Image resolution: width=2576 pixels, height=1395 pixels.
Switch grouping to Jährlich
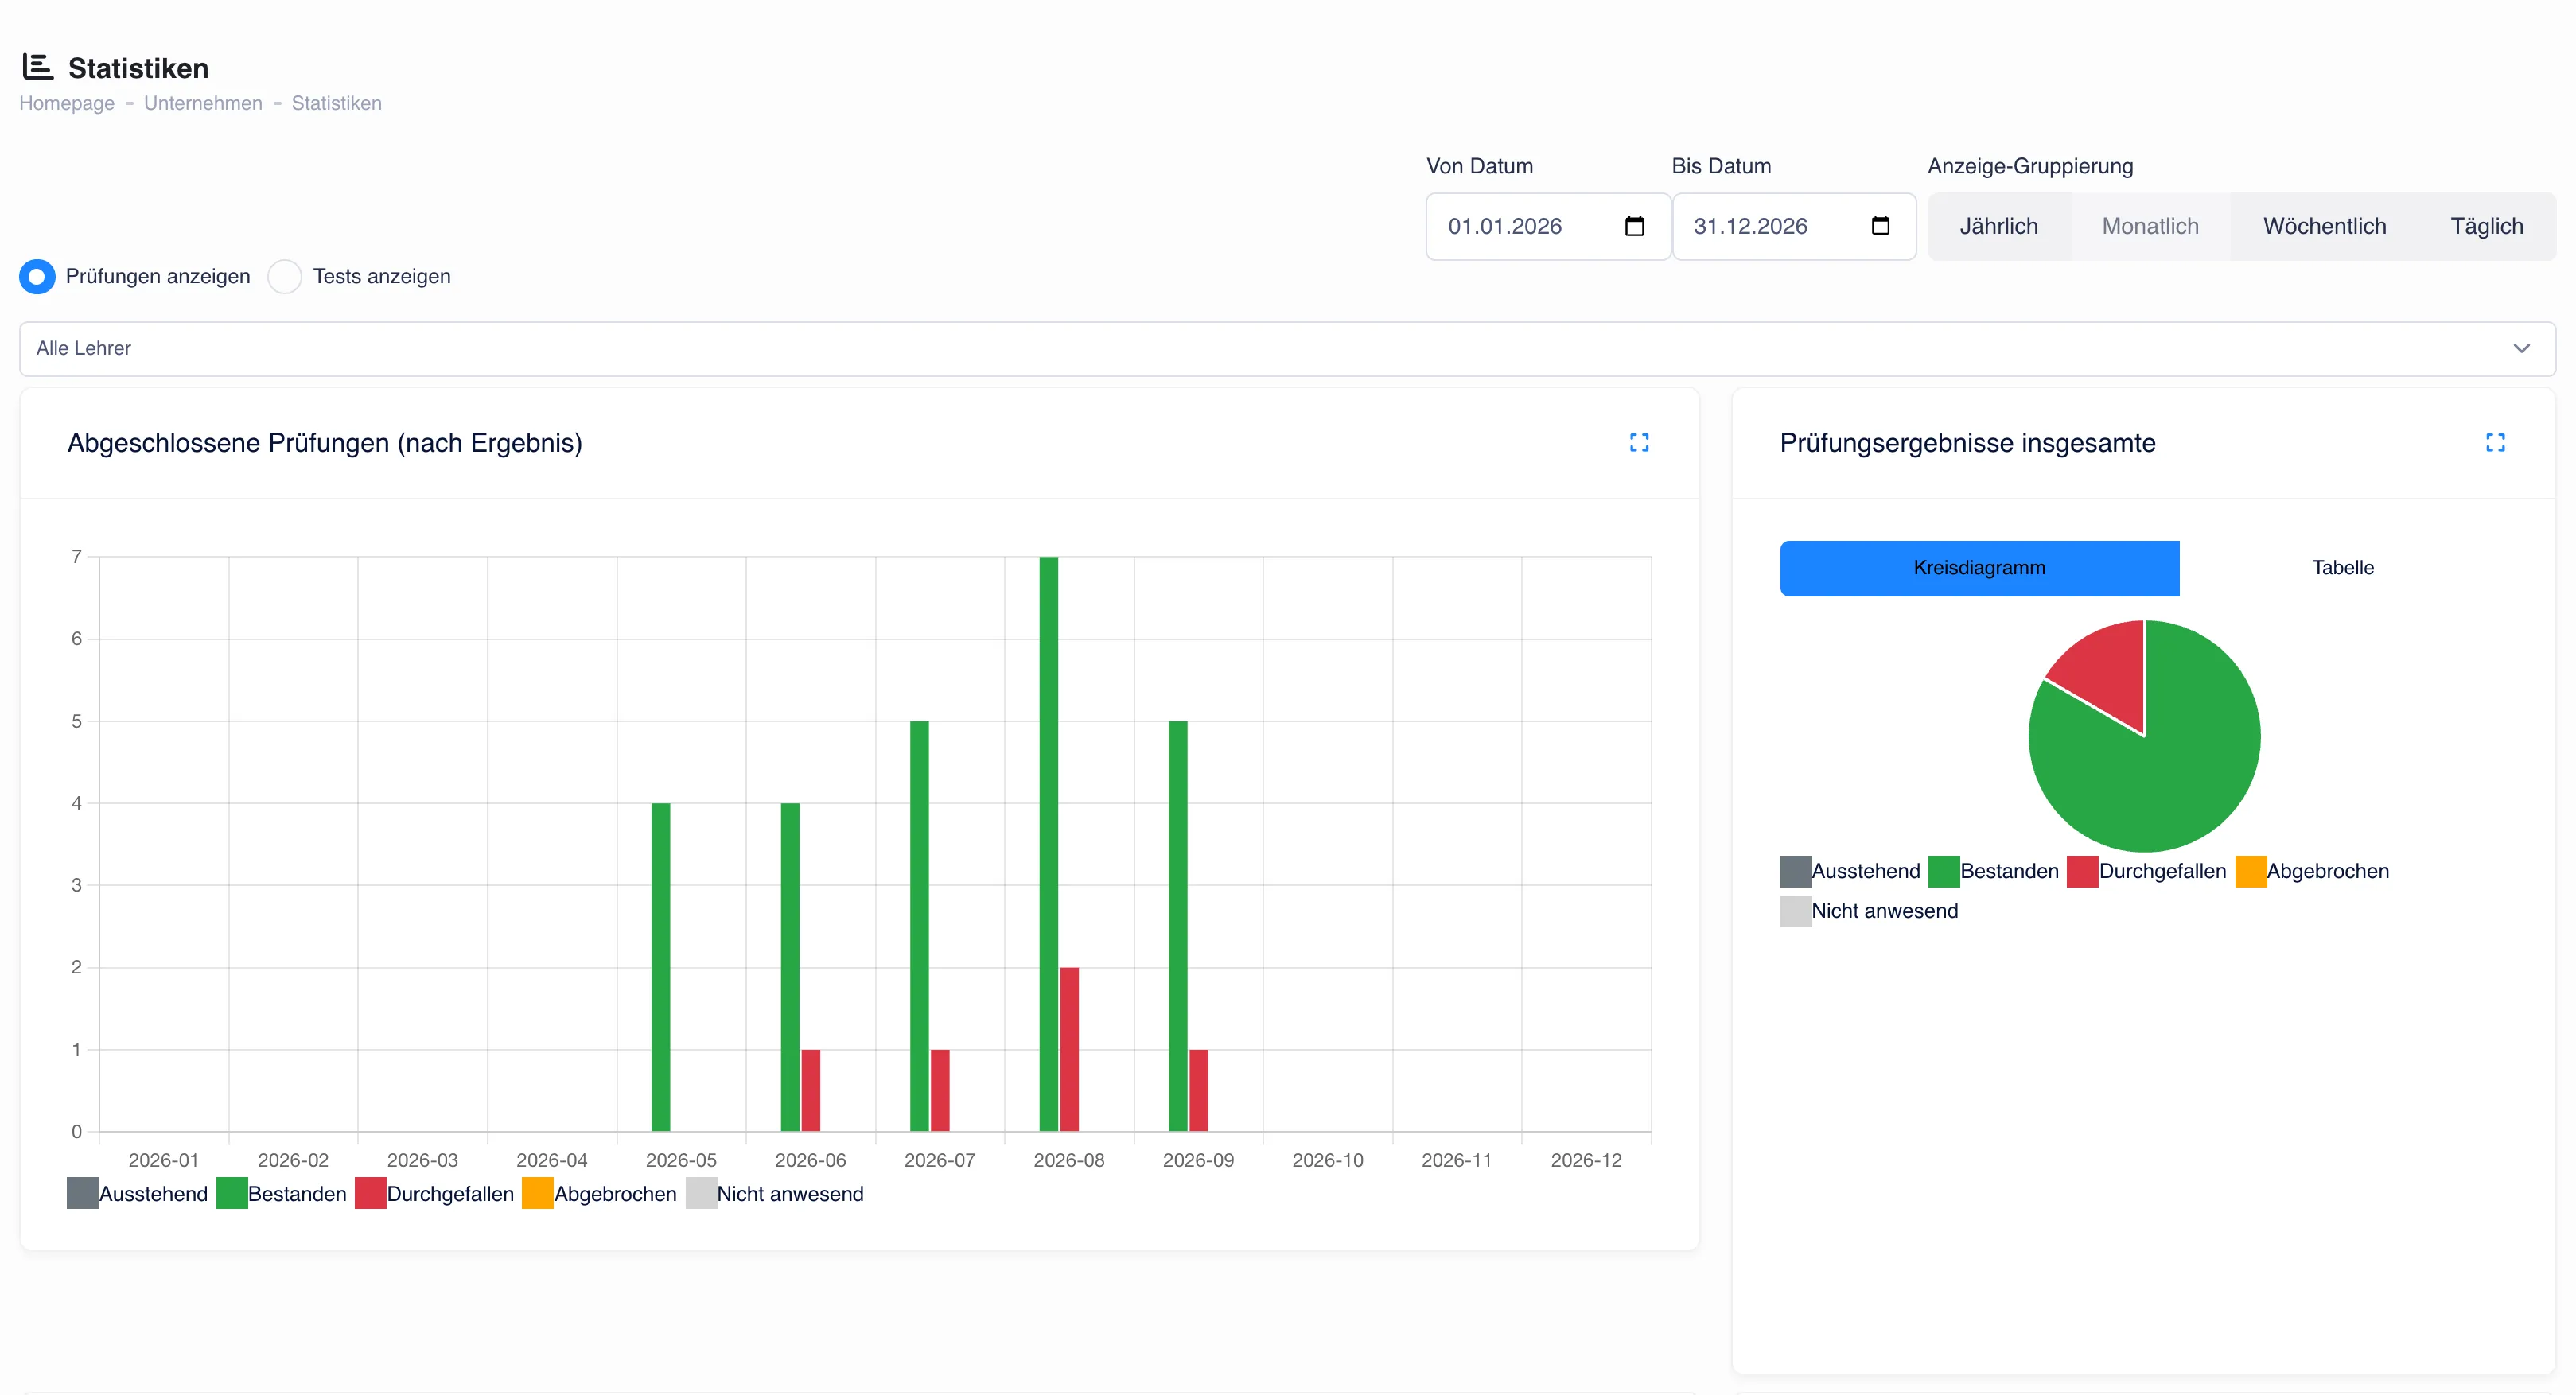tap(1998, 226)
